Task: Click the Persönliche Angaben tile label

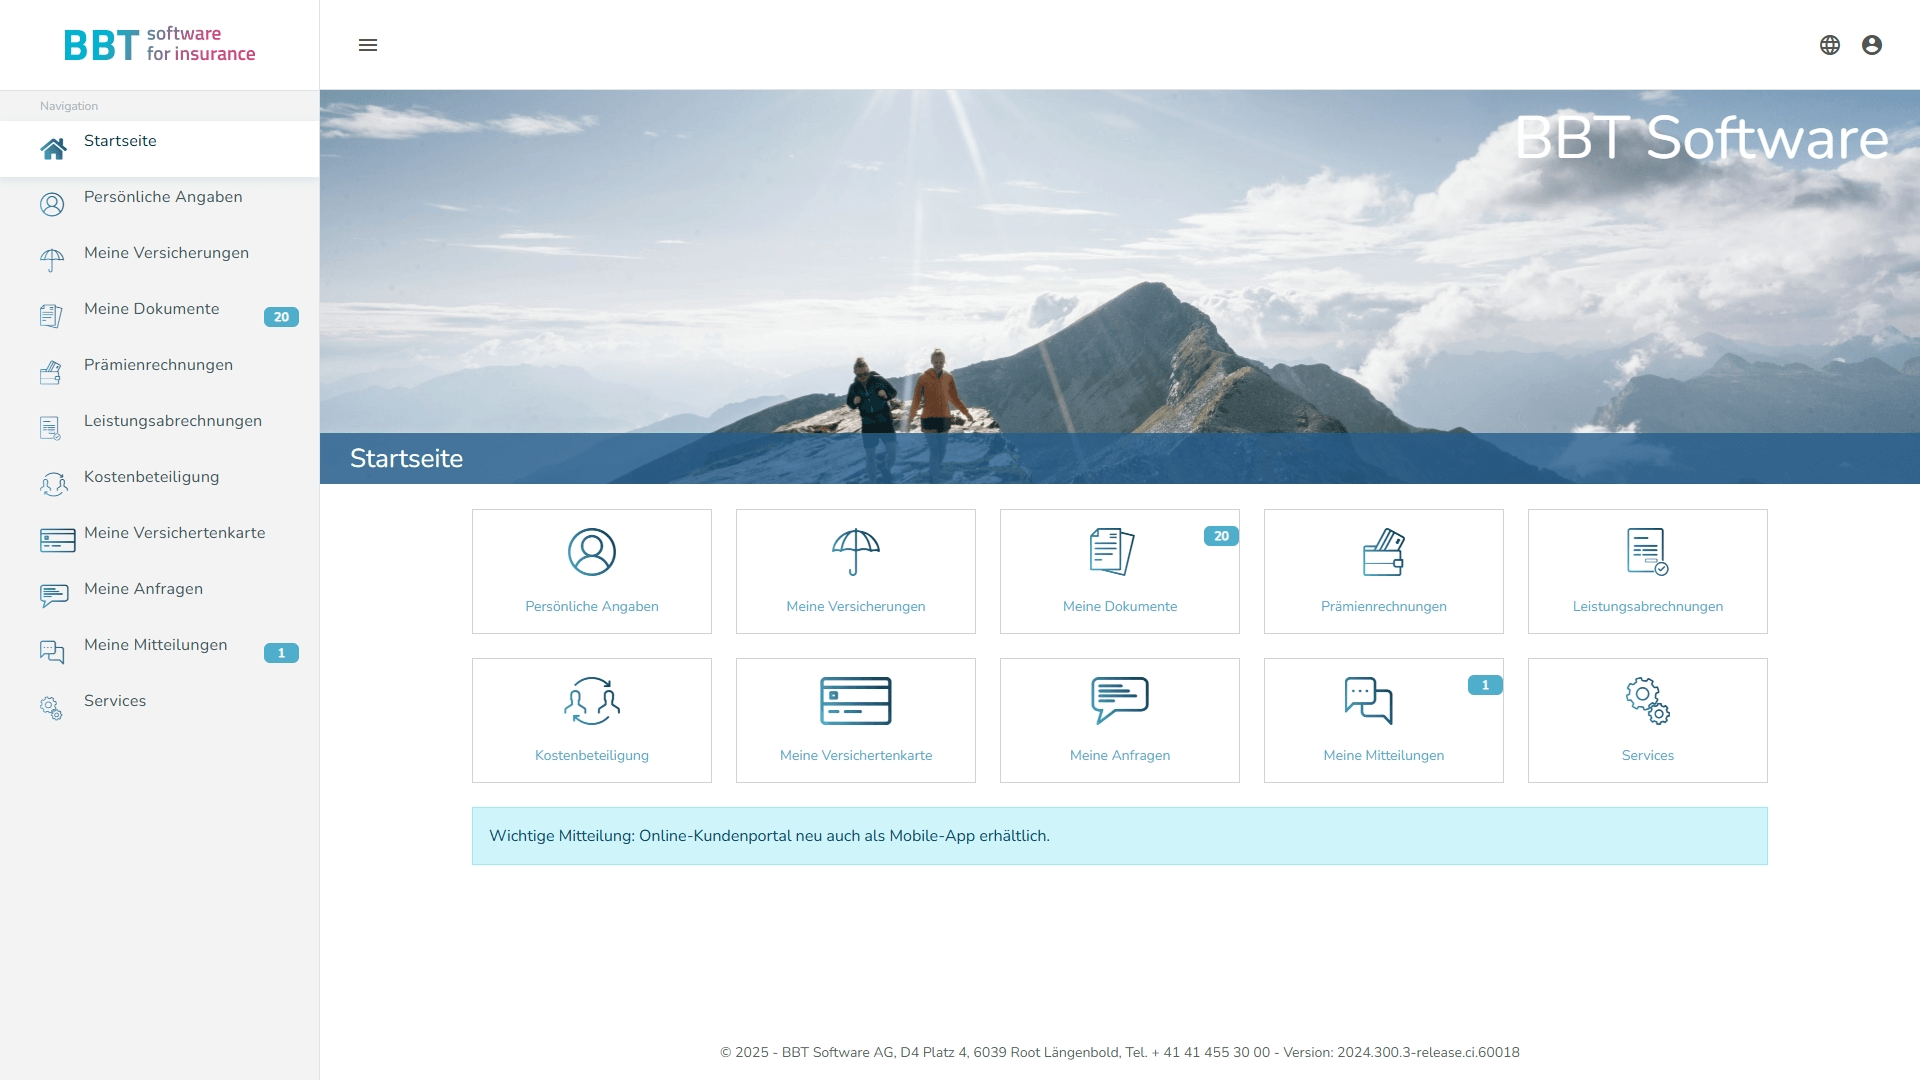Action: 592,606
